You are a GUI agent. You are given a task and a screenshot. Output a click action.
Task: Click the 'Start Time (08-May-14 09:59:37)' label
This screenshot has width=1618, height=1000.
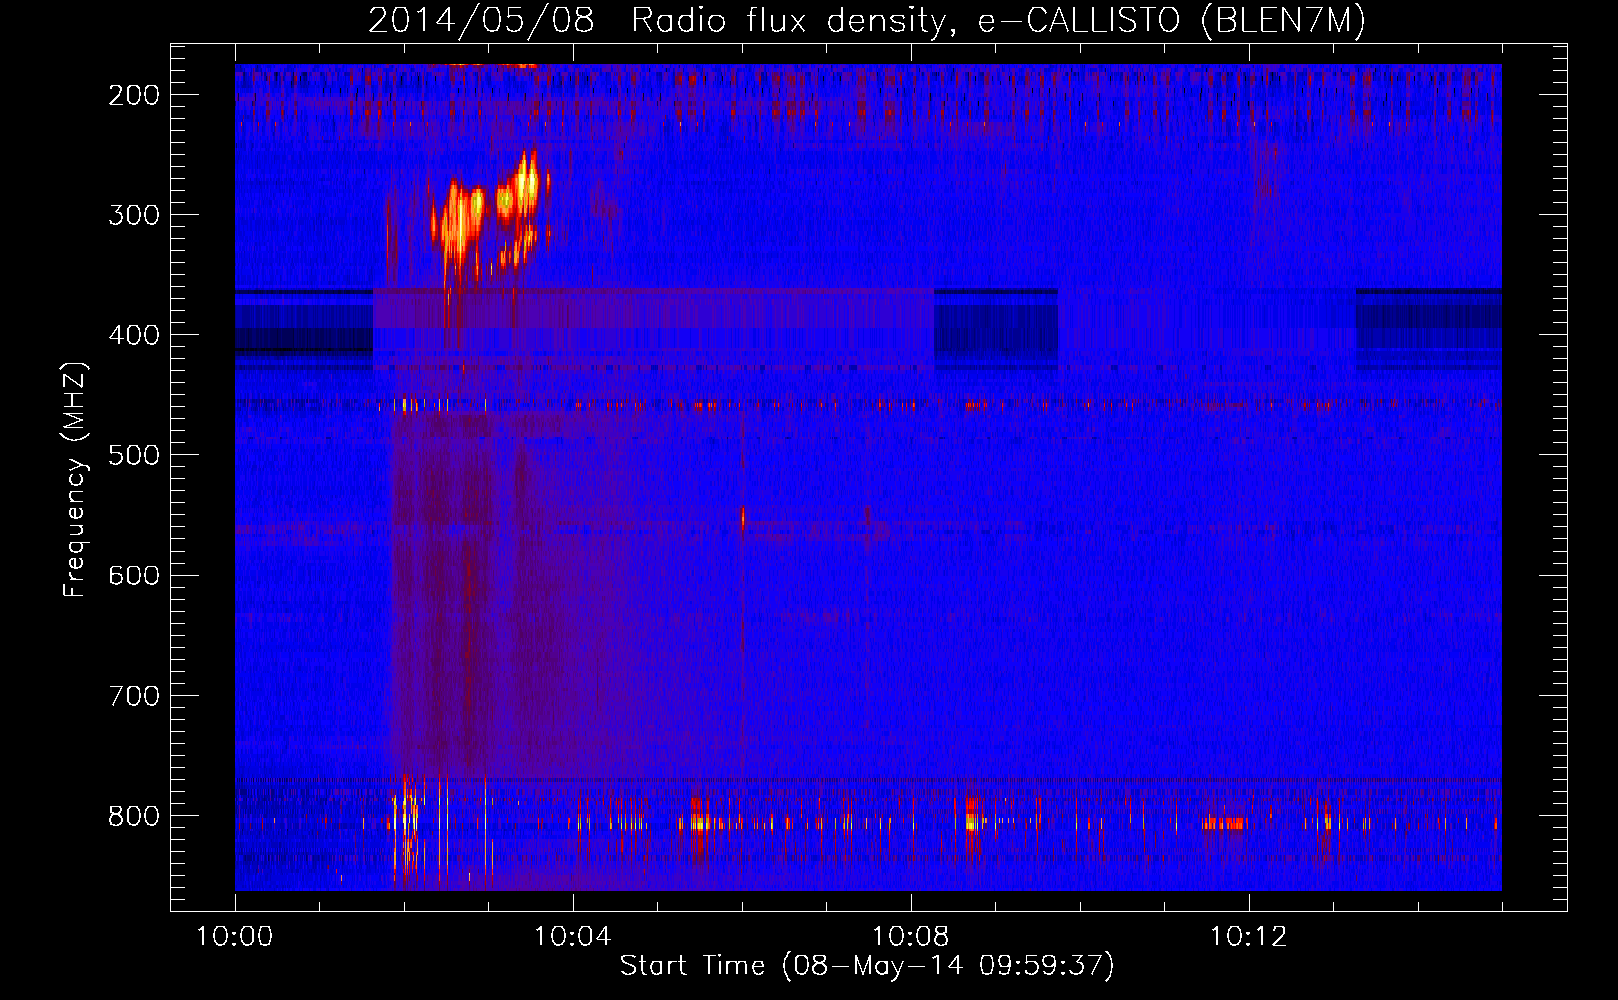pyautogui.click(x=867, y=966)
